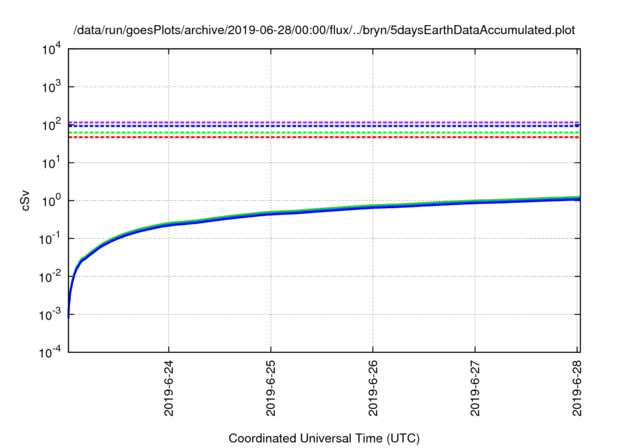Select the y-axis label 10^4
Image resolution: width=640 pixels, height=448 pixels.
[x=51, y=49]
